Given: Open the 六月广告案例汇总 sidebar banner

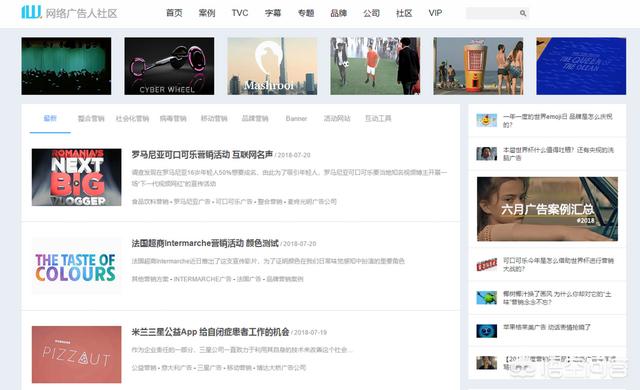Looking at the screenshot, I should click(547, 209).
